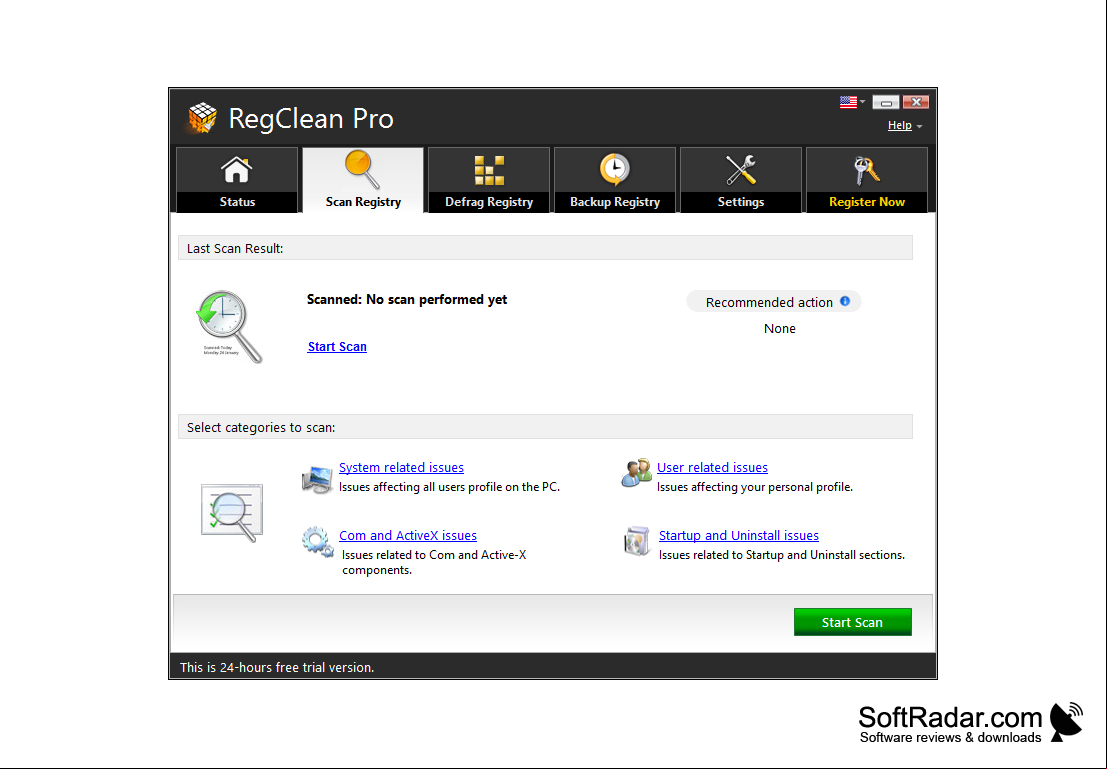The height and width of the screenshot is (769, 1107).
Task: Click the User related issues people icon
Action: 636,472
